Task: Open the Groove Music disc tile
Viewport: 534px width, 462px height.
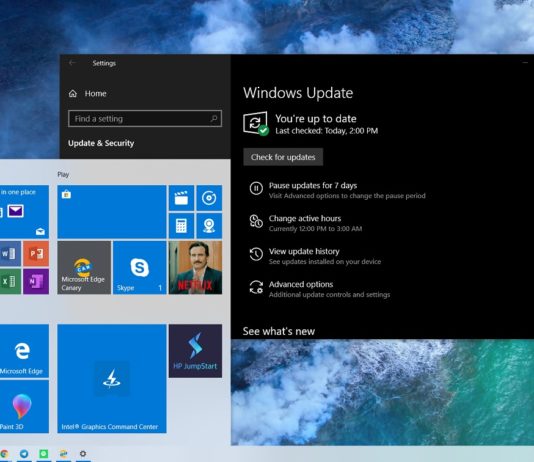Action: click(x=209, y=198)
